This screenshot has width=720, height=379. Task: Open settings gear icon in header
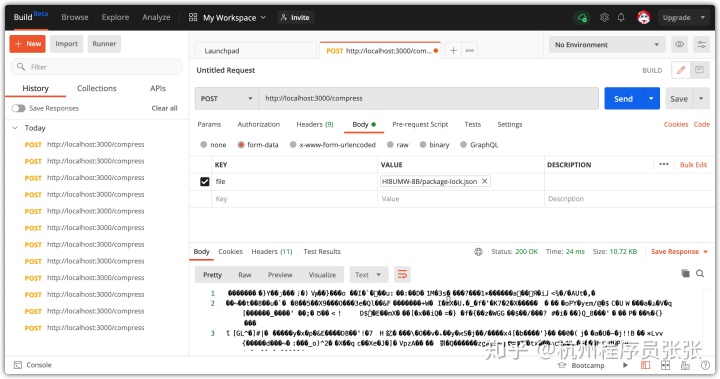click(x=604, y=17)
